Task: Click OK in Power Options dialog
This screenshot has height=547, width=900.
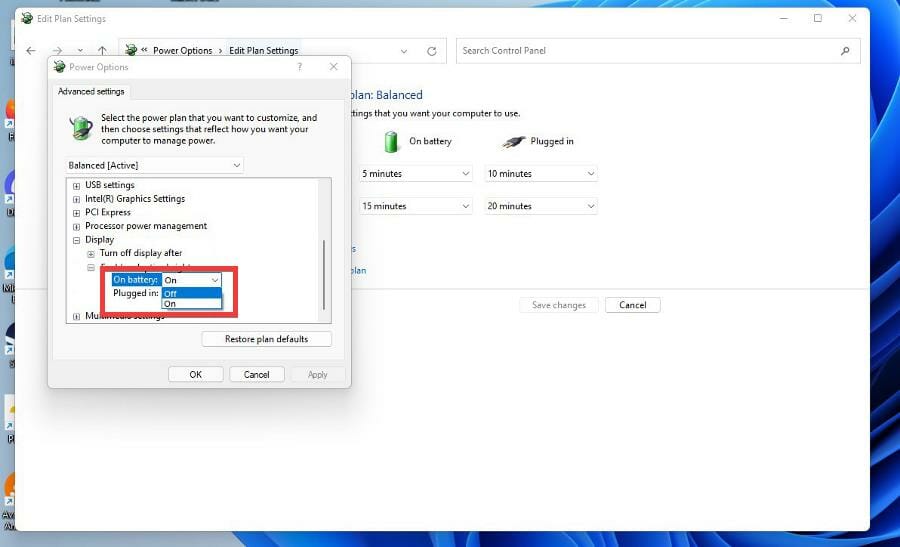Action: tap(196, 374)
